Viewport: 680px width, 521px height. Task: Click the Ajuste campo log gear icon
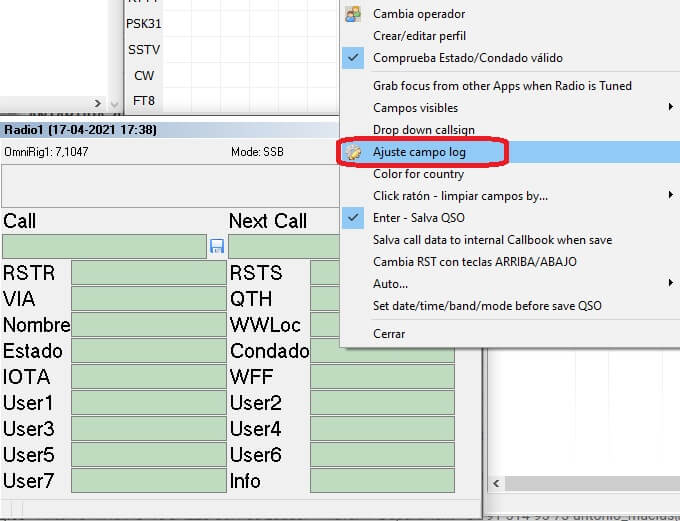(x=353, y=152)
